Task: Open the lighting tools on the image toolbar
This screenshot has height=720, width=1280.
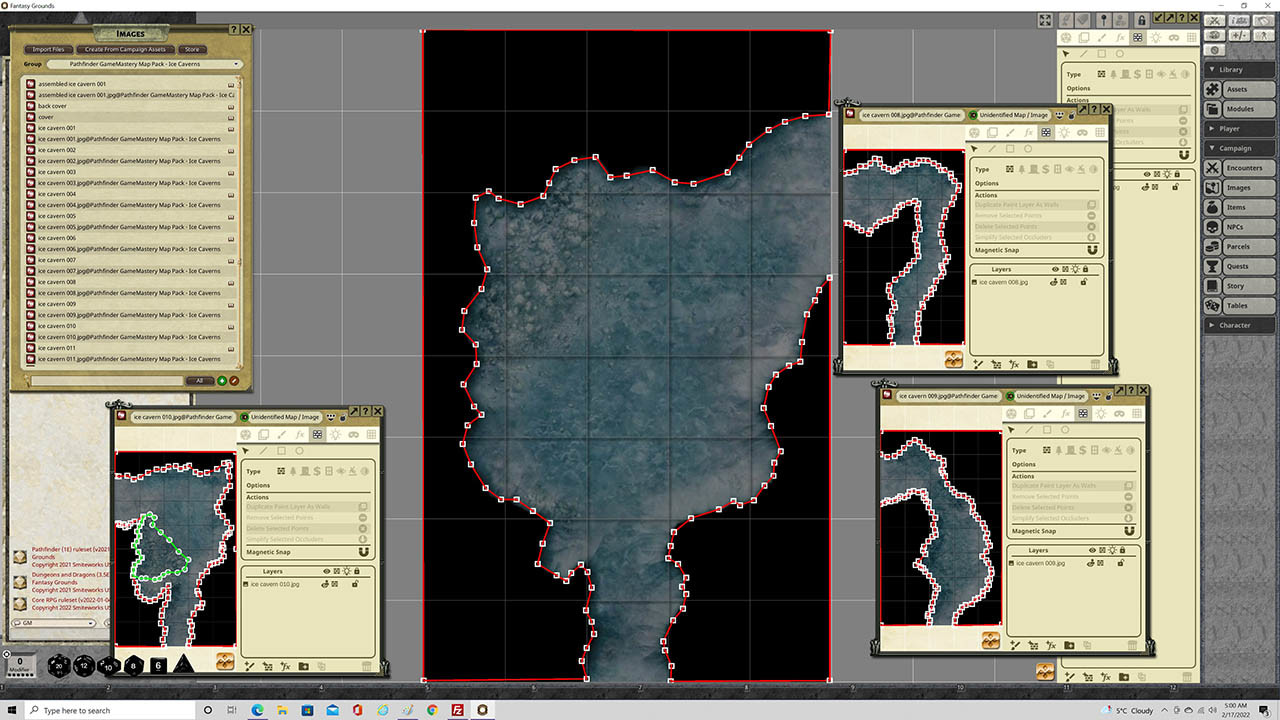Action: click(x=336, y=433)
